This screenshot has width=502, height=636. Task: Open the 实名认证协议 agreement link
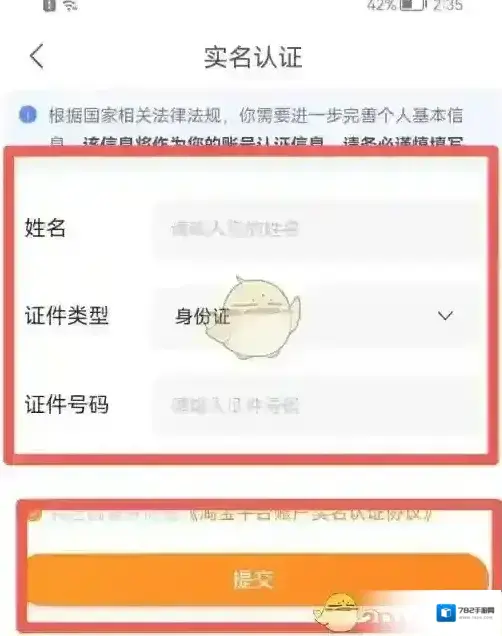click(311, 516)
